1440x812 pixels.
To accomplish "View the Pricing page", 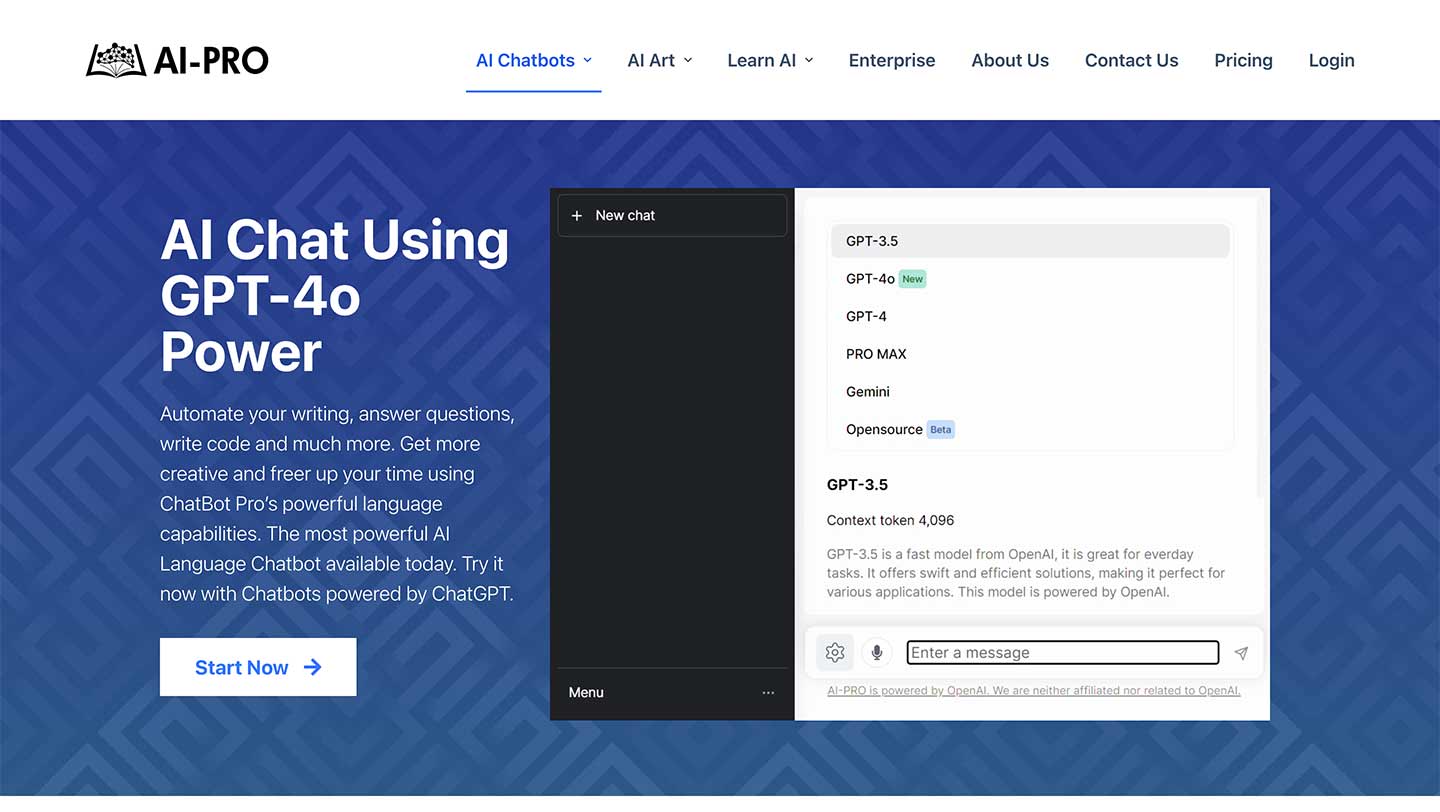I will point(1243,60).
